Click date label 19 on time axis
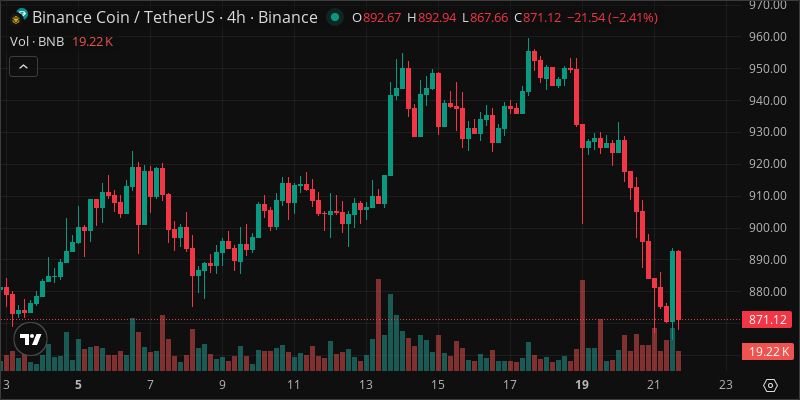The width and height of the screenshot is (800, 400). [582, 385]
